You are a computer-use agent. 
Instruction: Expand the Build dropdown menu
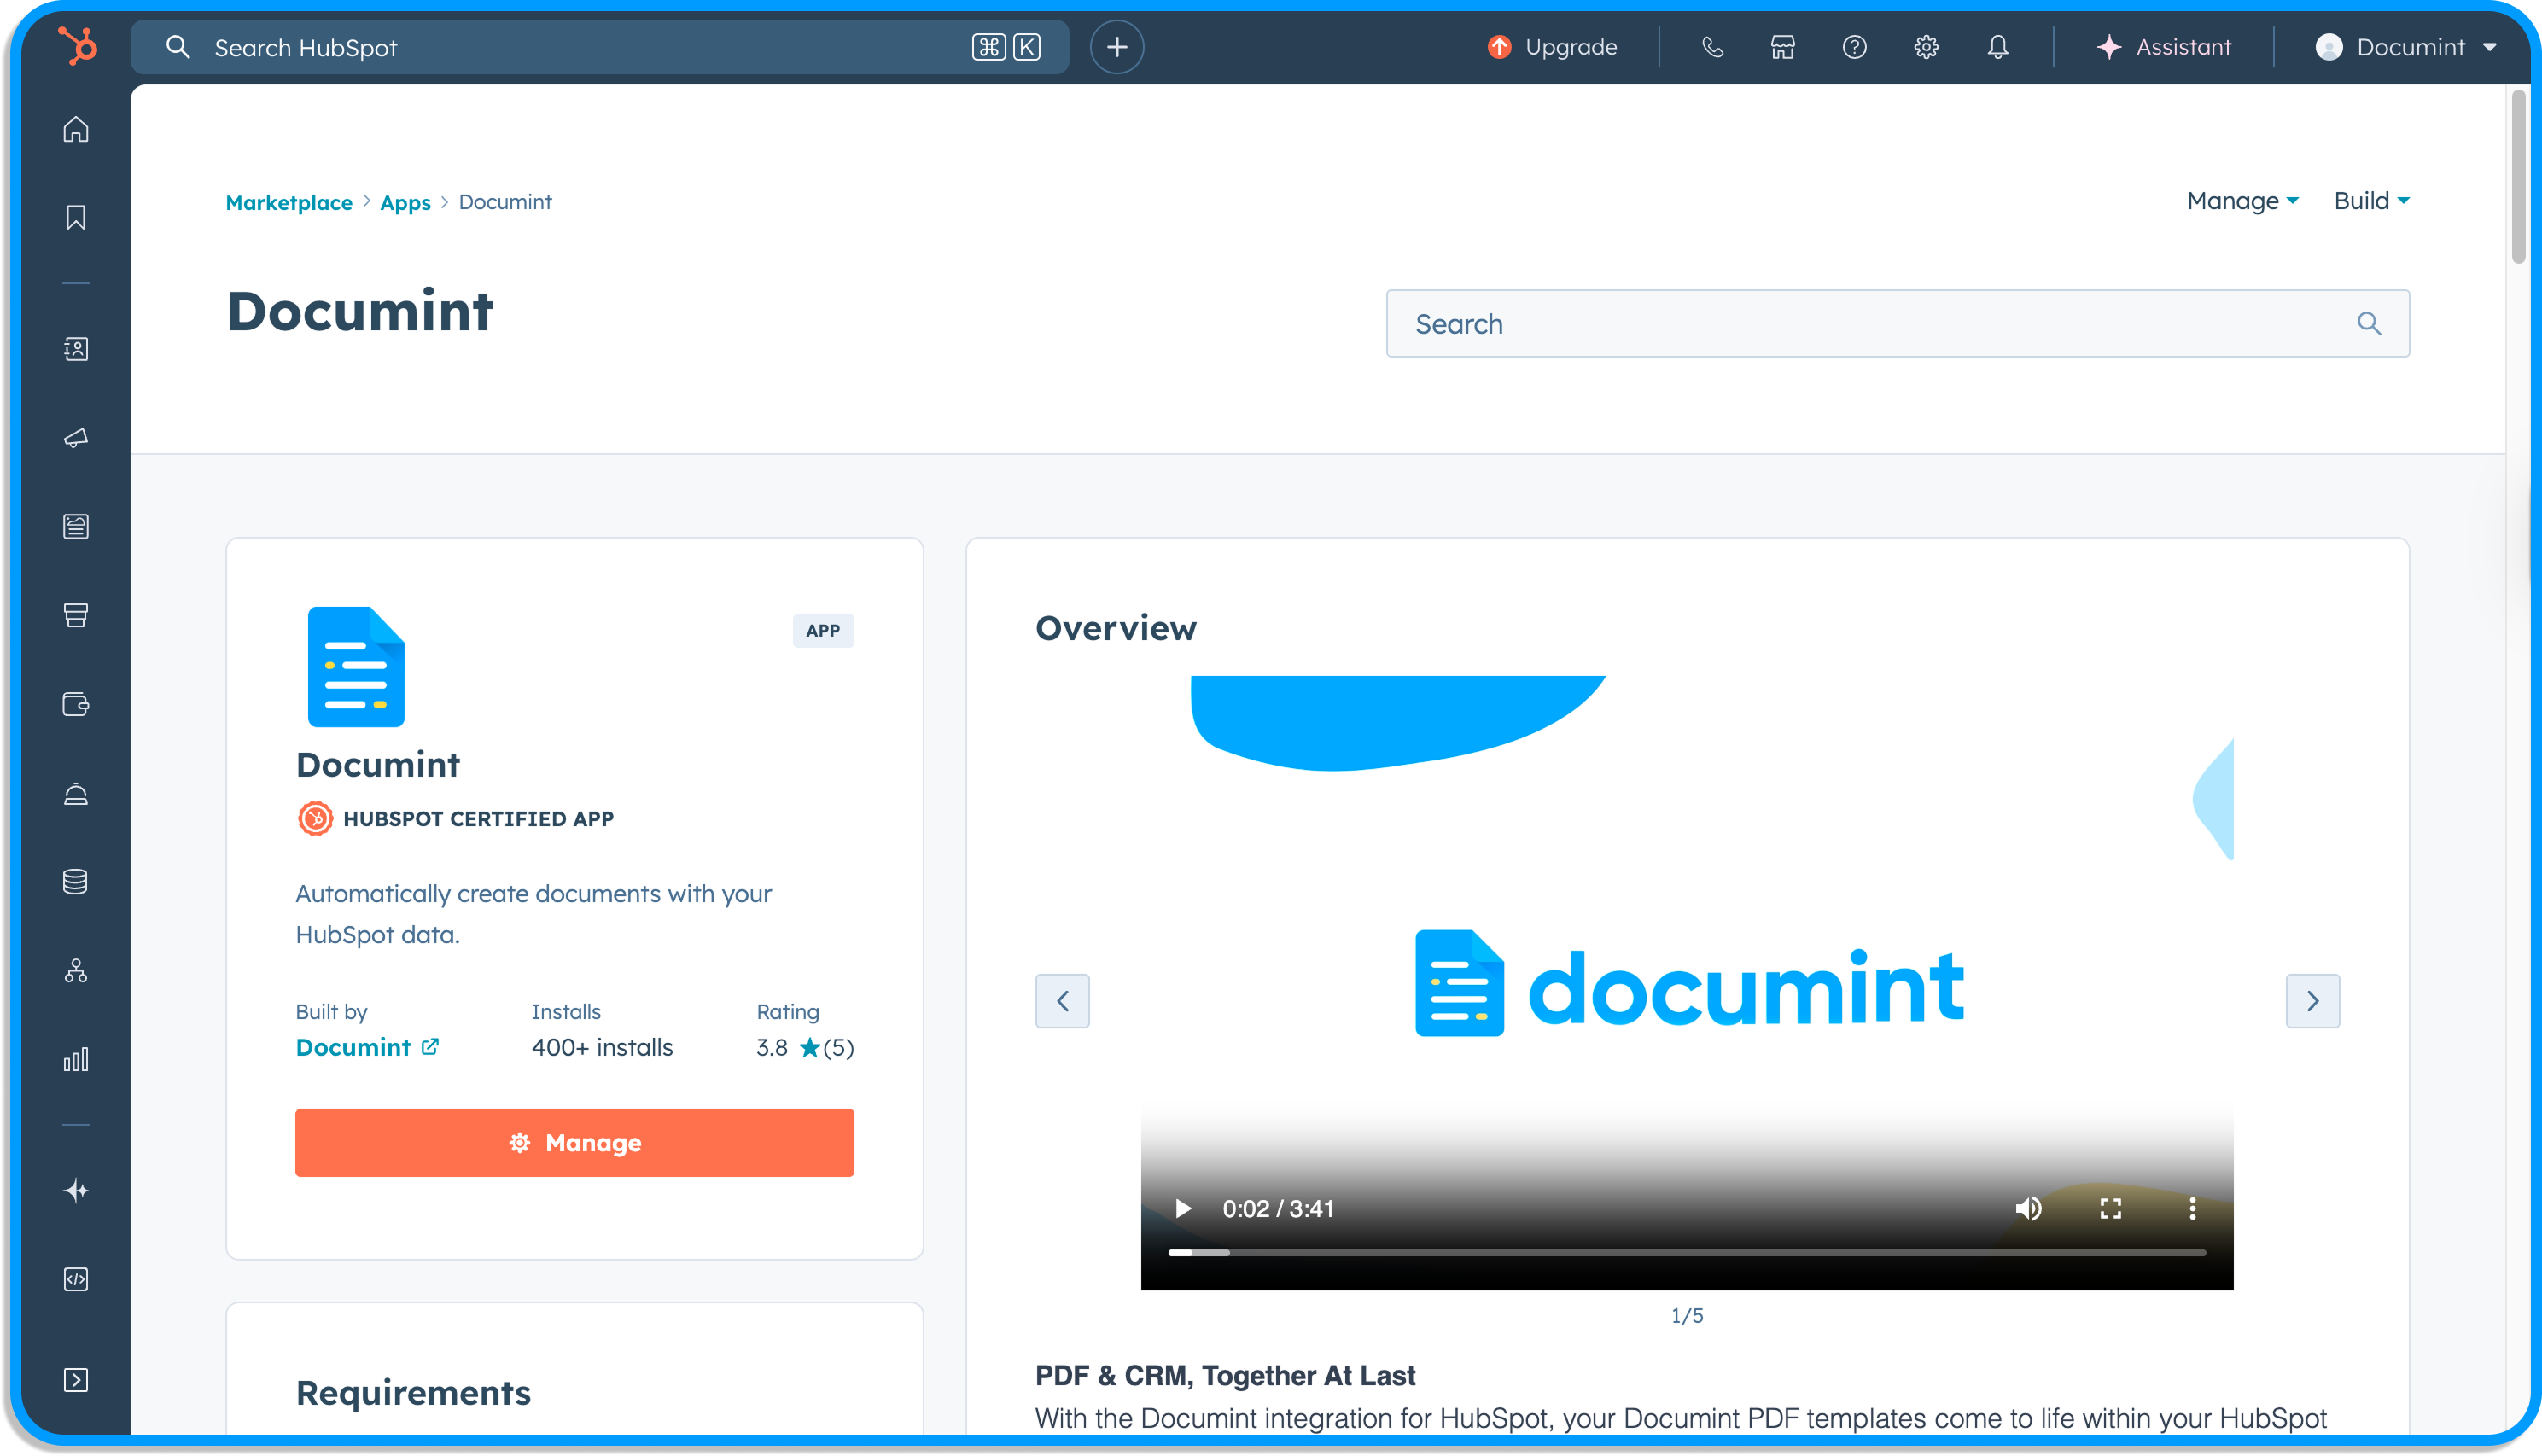(2370, 201)
